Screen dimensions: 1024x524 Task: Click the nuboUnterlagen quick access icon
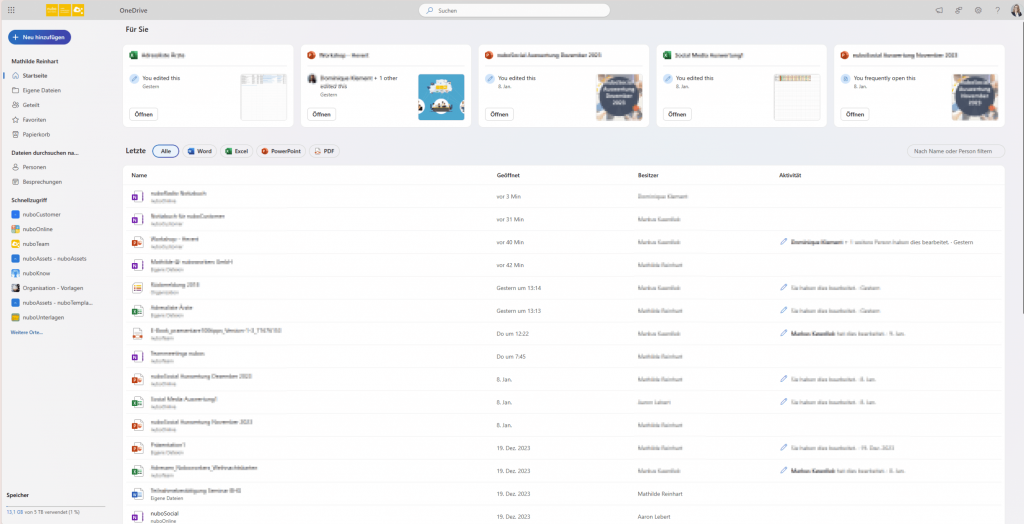pos(16,317)
